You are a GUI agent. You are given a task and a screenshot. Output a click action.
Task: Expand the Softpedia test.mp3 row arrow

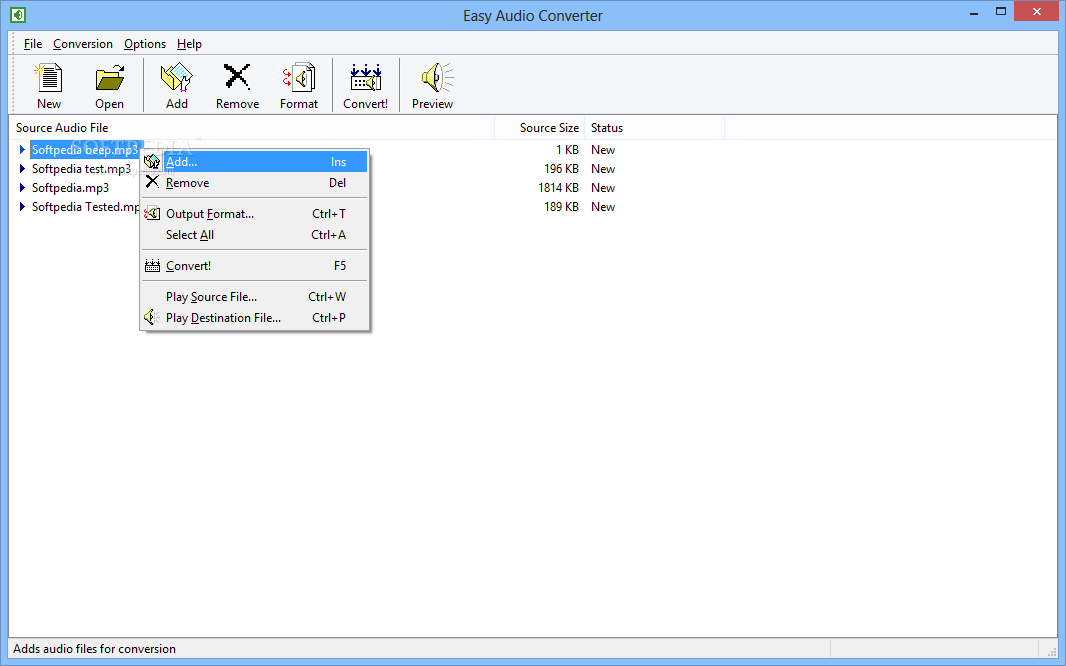[22, 169]
